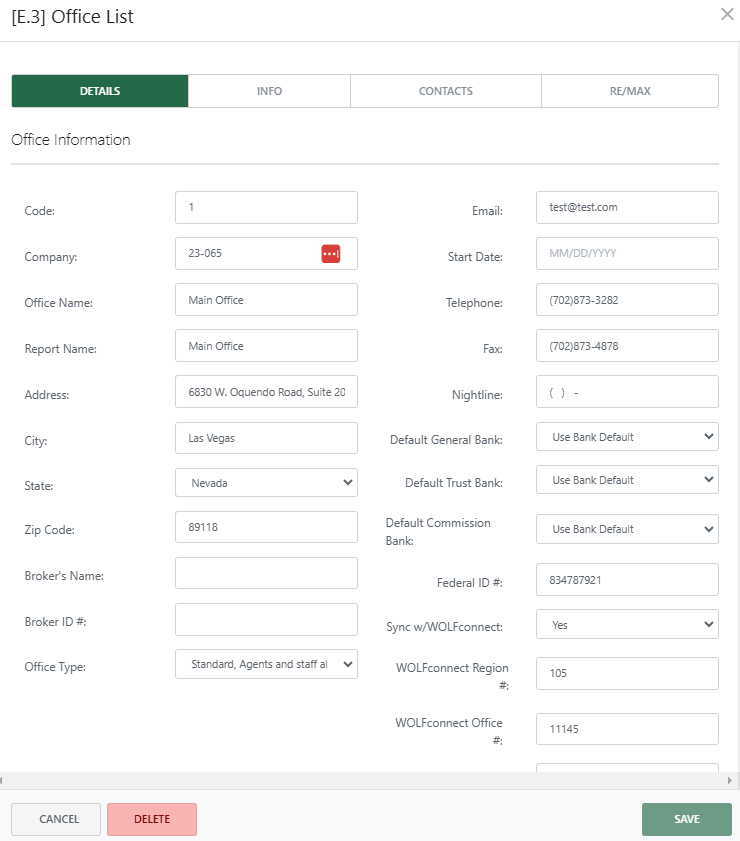This screenshot has height=841, width=740.
Task: Click the Nightline phone field
Action: pyautogui.click(x=627, y=391)
